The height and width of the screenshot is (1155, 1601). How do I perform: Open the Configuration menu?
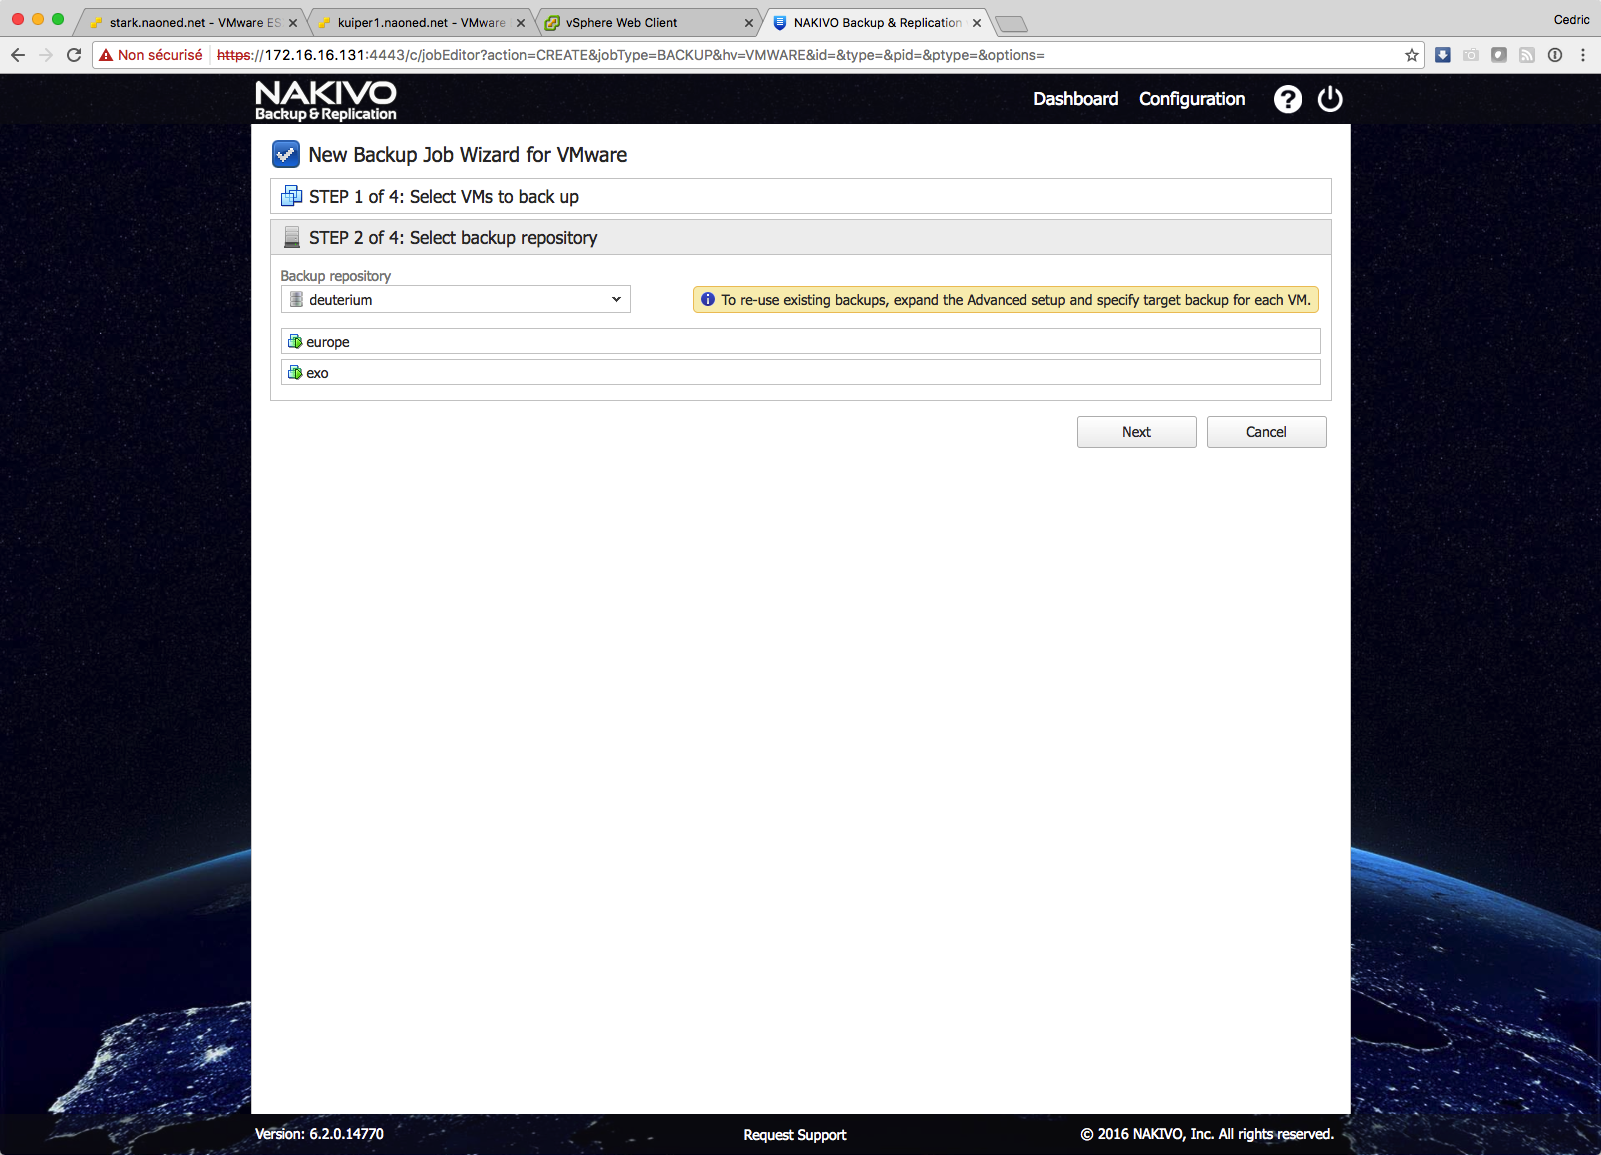pyautogui.click(x=1191, y=99)
